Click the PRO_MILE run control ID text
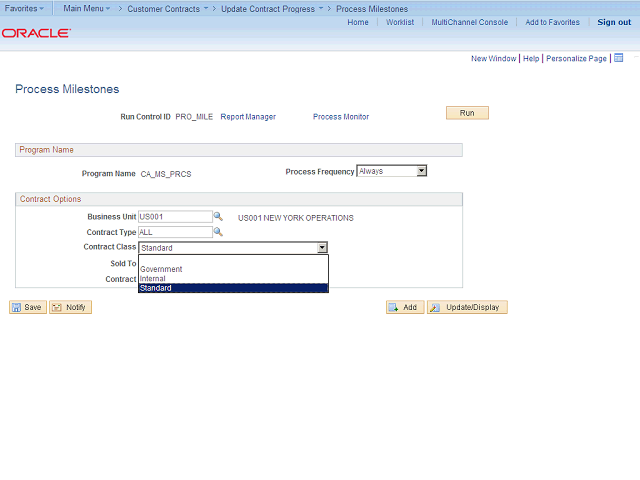640x480 pixels. point(194,117)
